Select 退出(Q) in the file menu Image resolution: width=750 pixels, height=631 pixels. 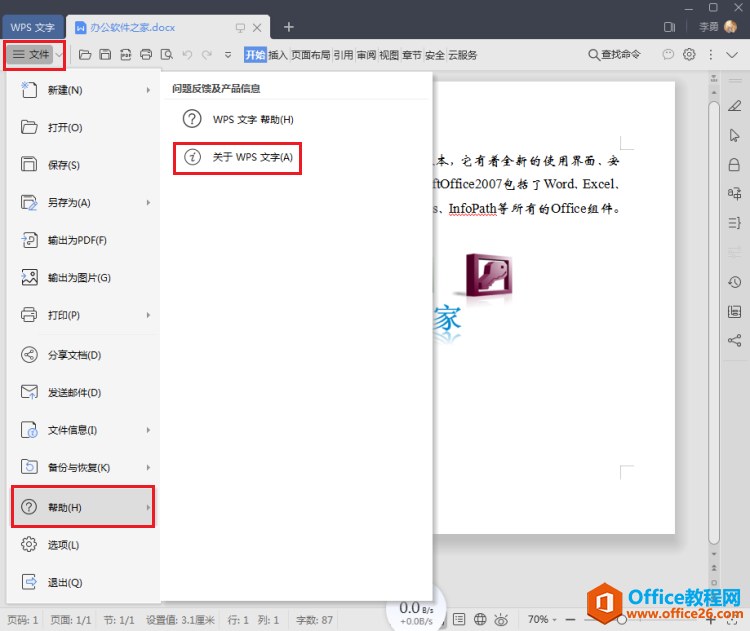tap(83, 582)
